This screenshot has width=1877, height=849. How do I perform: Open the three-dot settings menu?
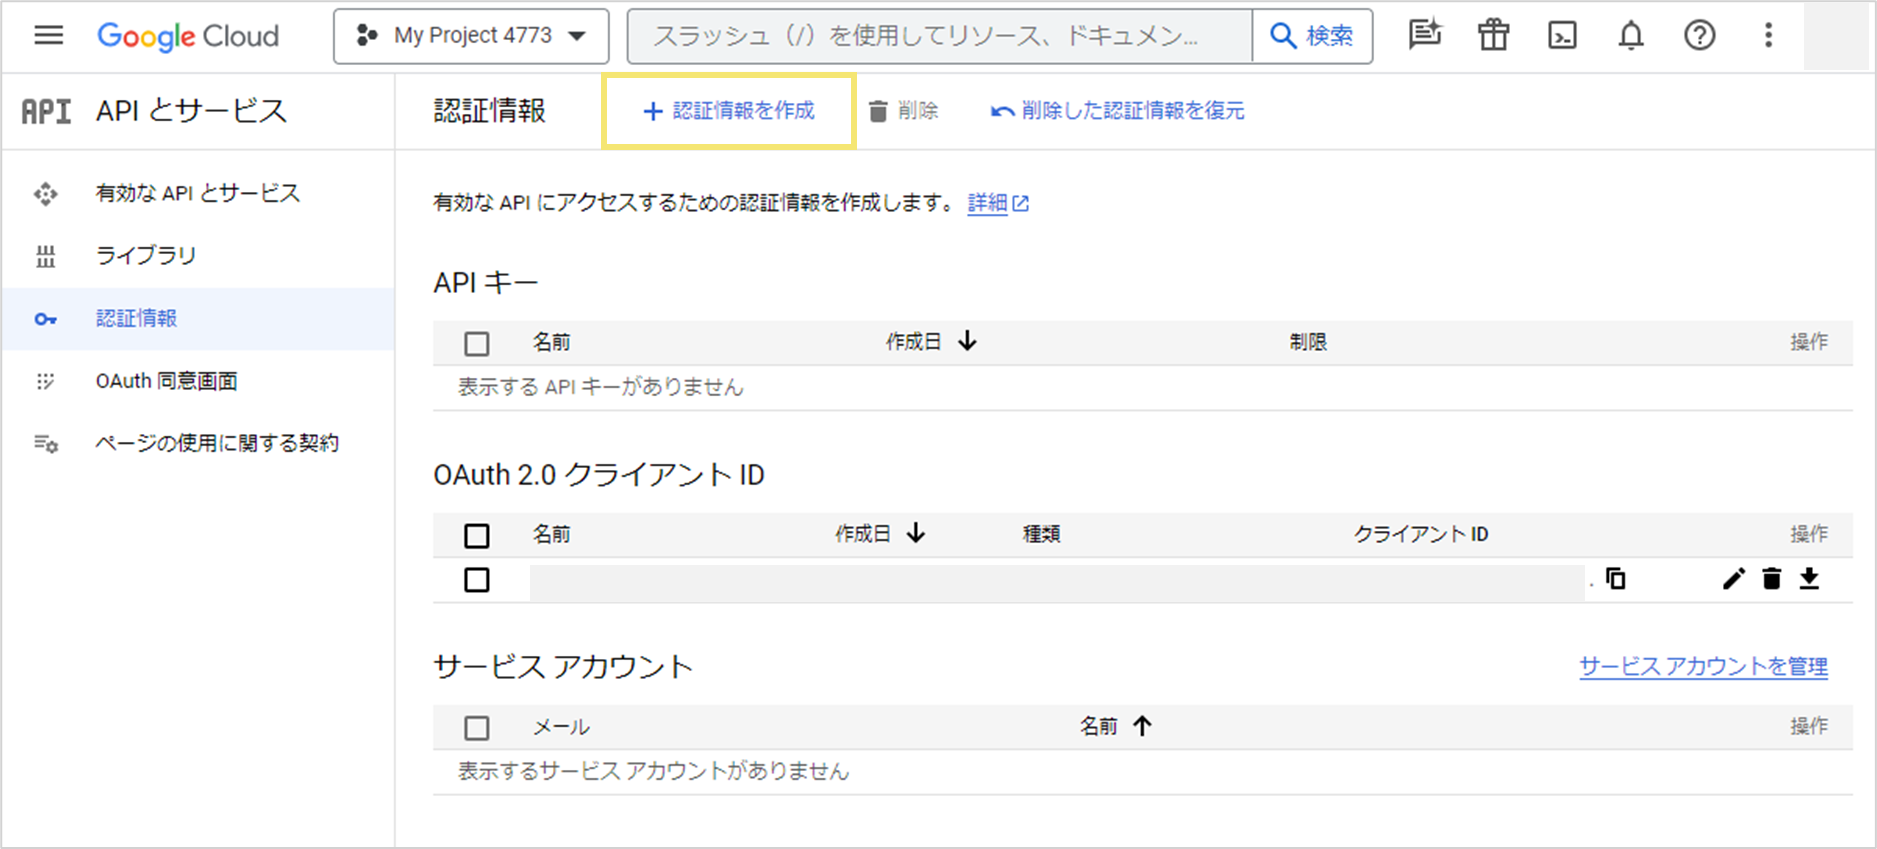click(1768, 35)
